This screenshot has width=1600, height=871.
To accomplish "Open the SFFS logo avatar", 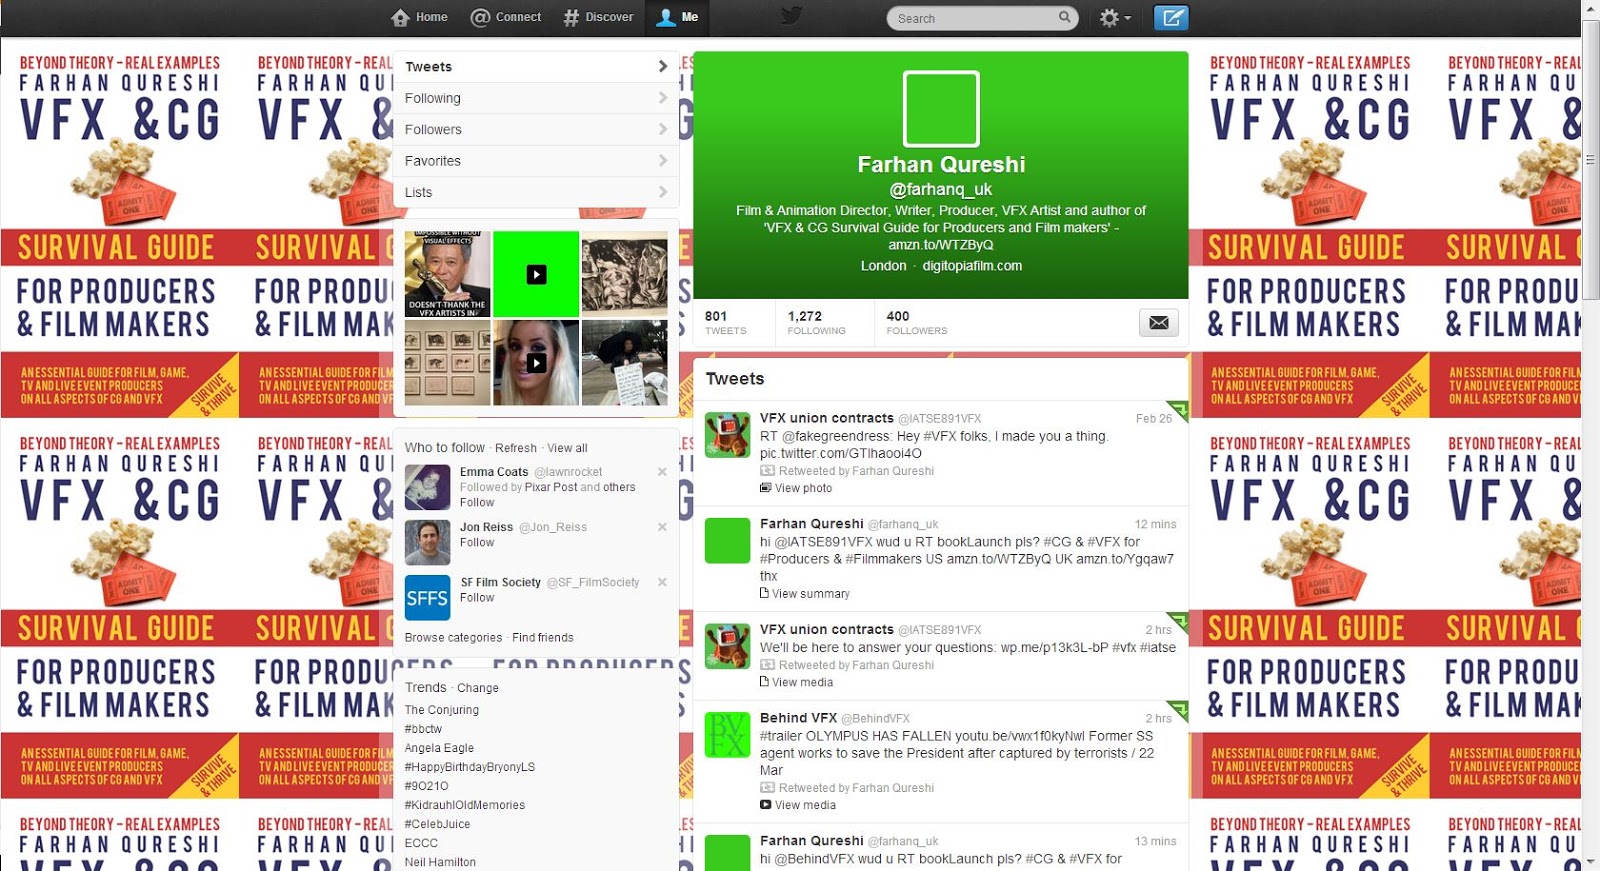I will (427, 598).
